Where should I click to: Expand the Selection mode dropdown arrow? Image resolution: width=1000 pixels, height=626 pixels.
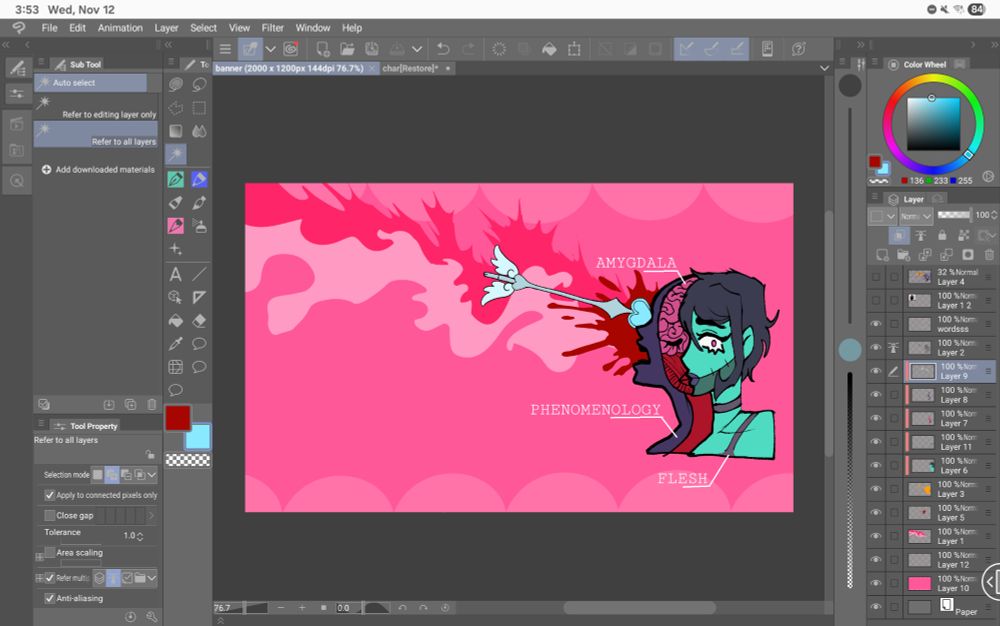[152, 474]
